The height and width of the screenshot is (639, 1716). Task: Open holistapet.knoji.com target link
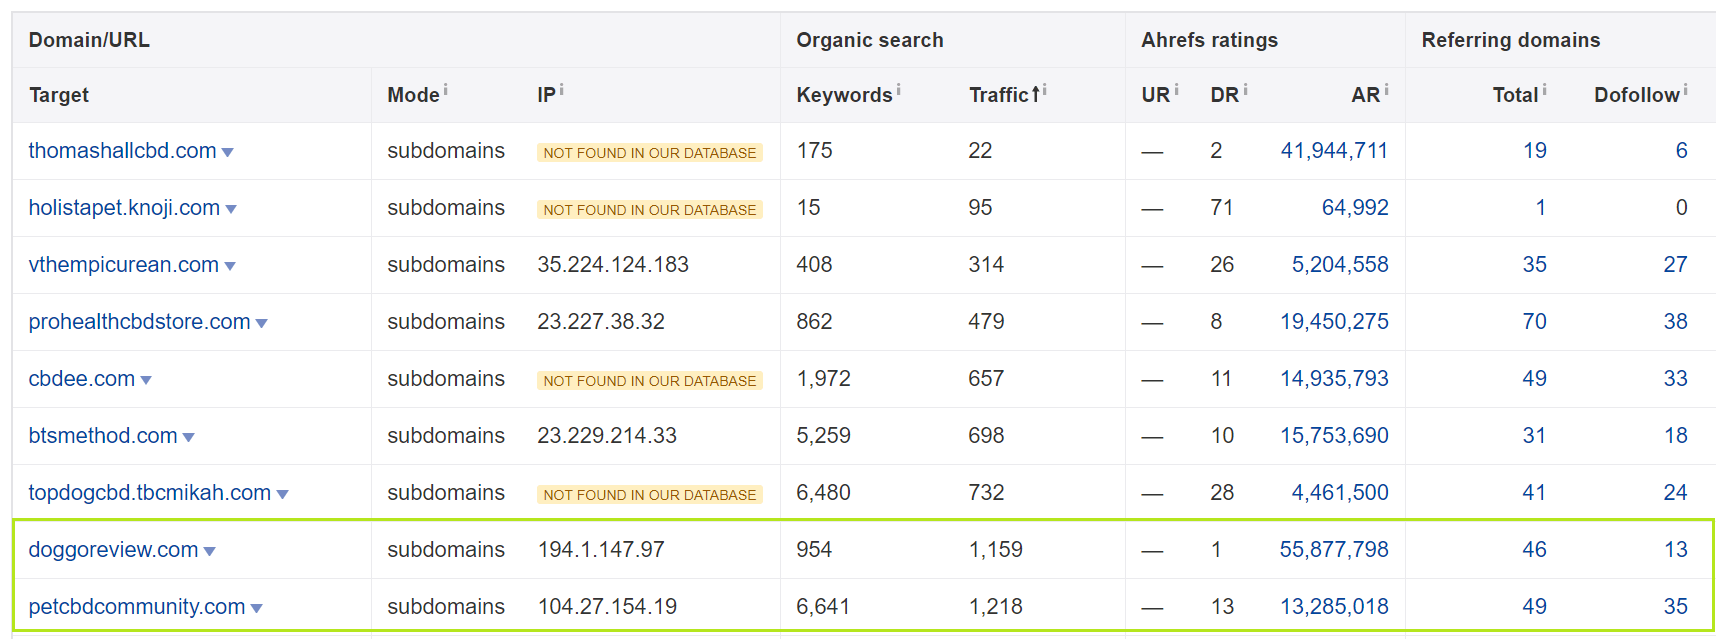pyautogui.click(x=124, y=208)
